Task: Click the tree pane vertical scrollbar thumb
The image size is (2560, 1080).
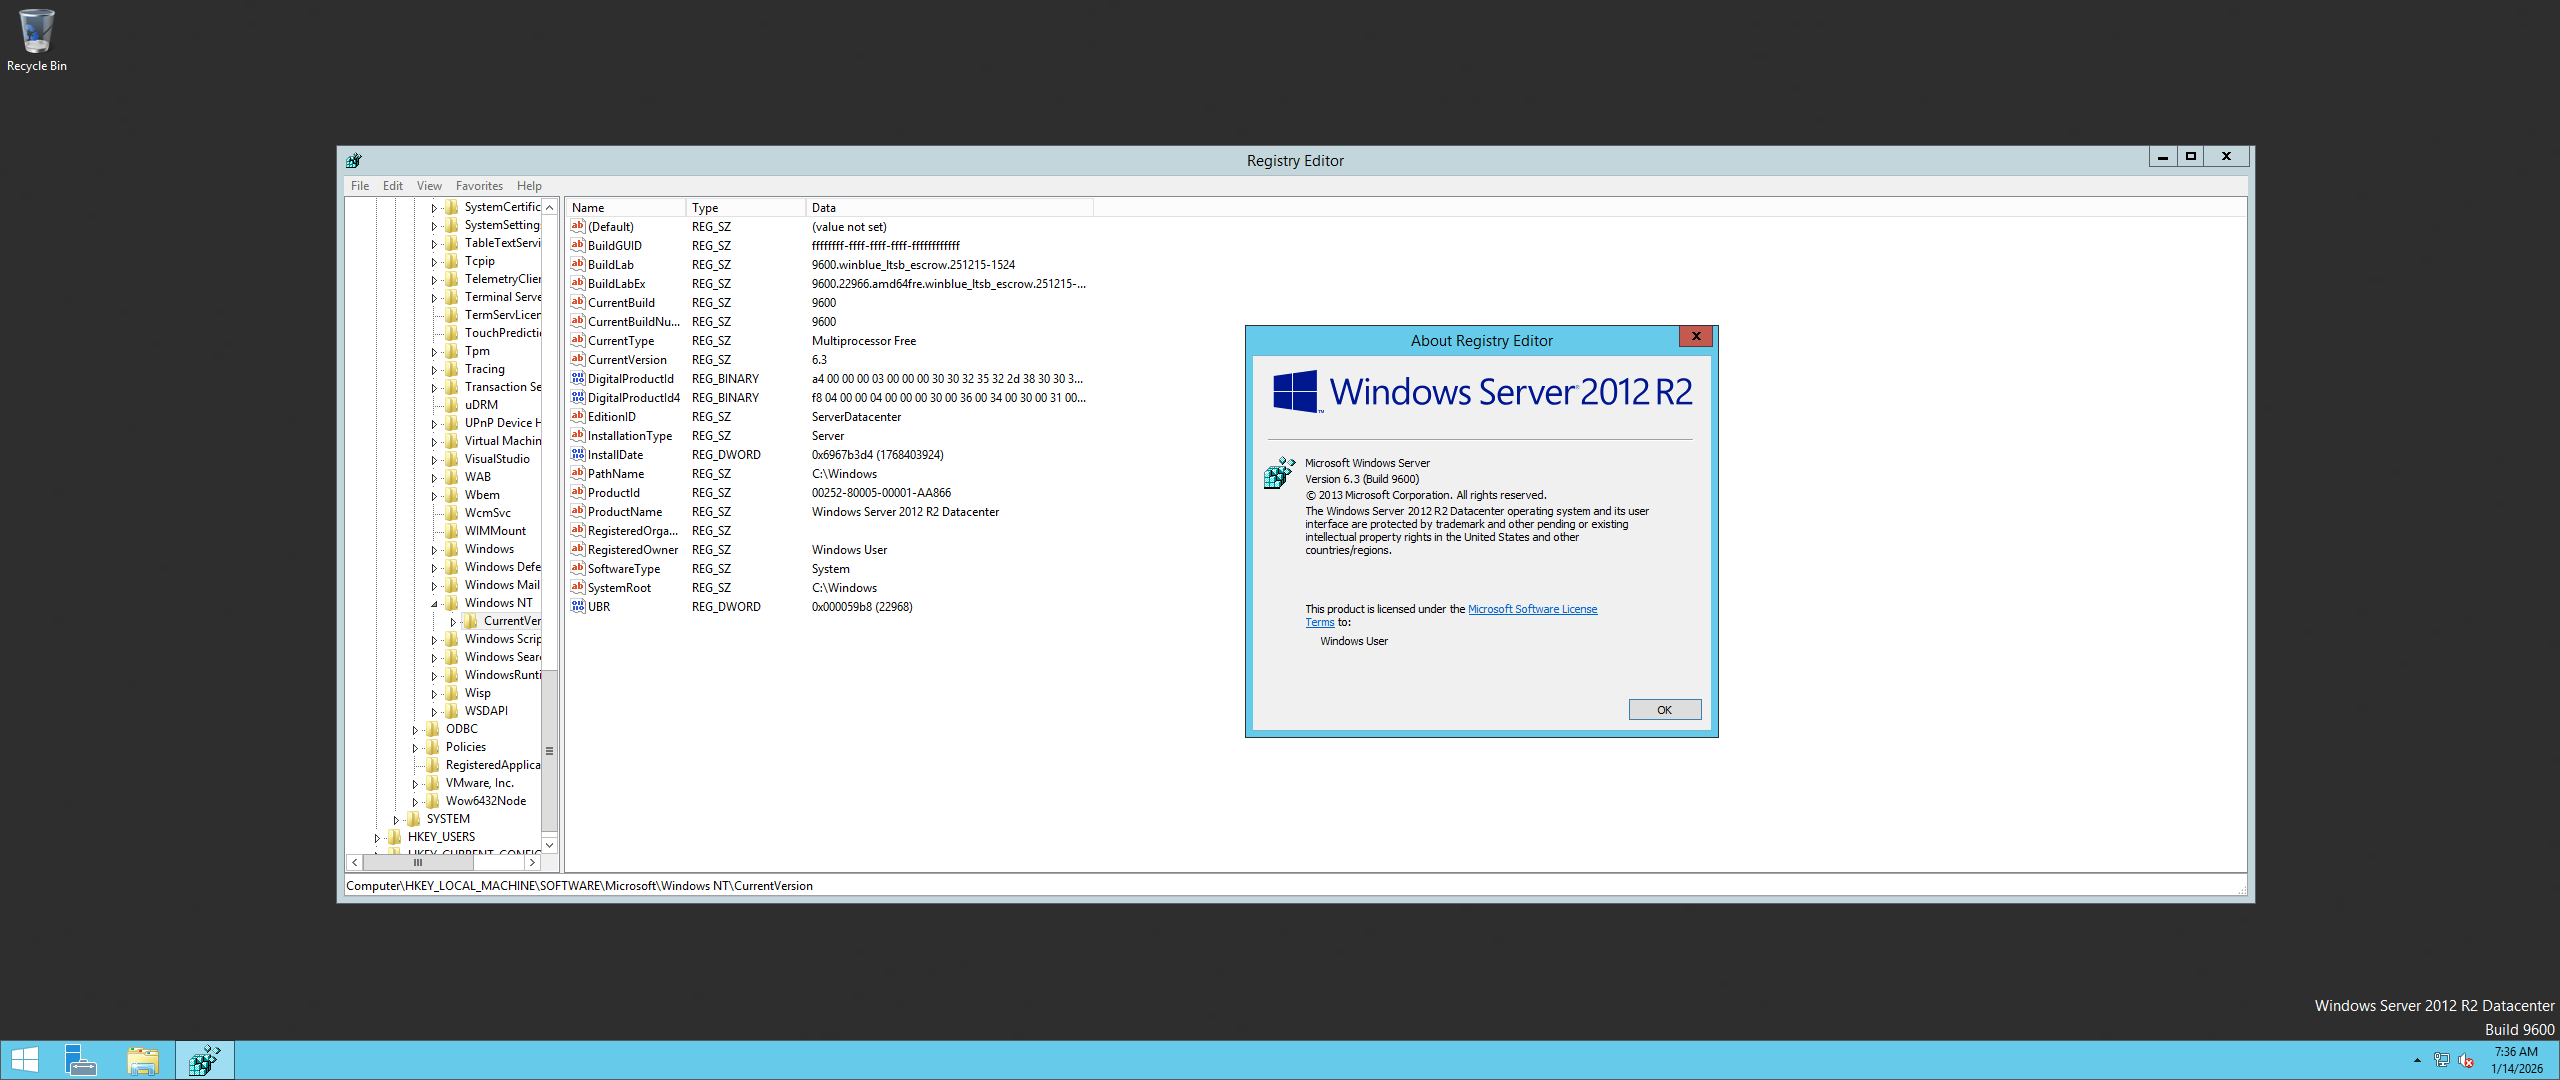Action: point(549,750)
